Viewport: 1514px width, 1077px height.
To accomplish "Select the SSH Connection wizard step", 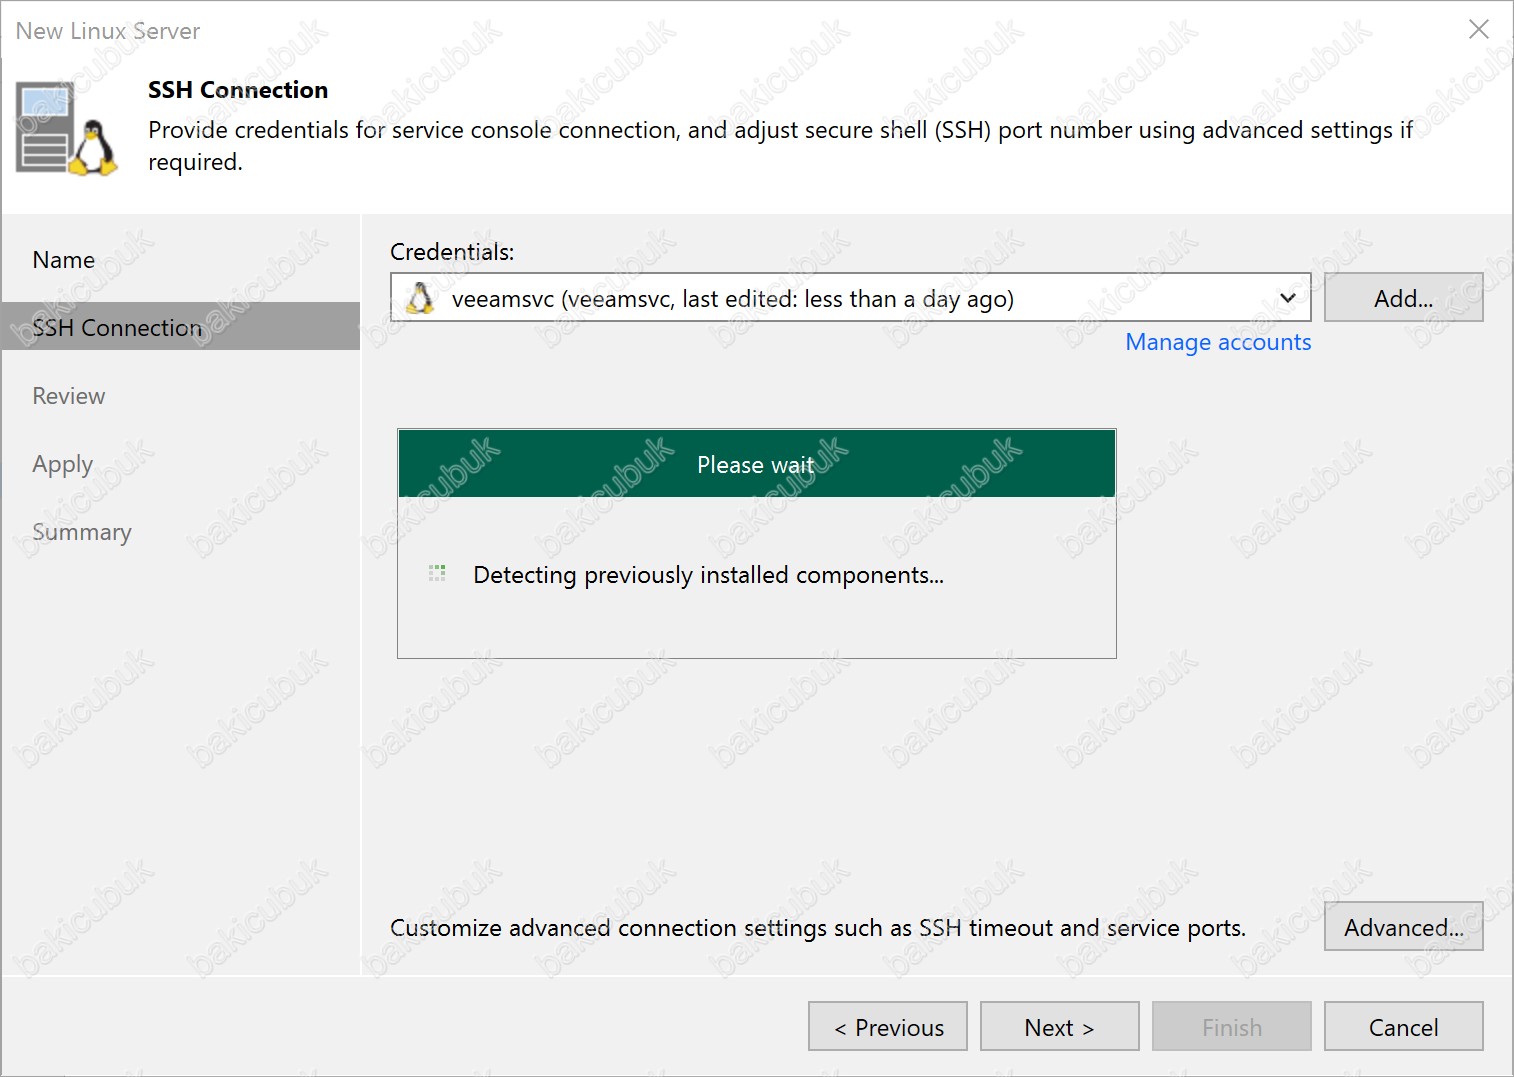I will 180,327.
